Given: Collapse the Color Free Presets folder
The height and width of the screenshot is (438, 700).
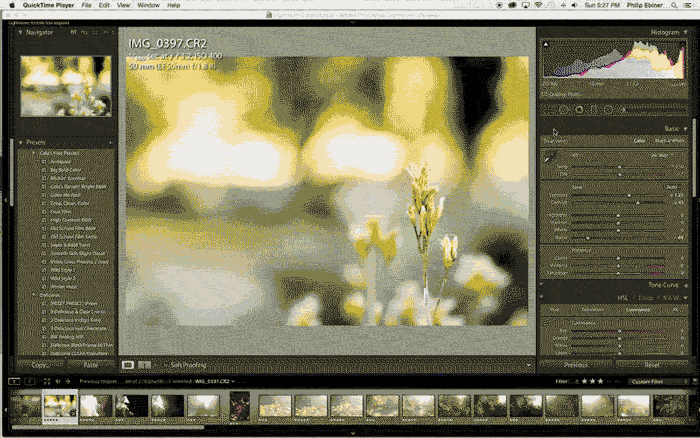Looking at the screenshot, I should click(x=33, y=153).
